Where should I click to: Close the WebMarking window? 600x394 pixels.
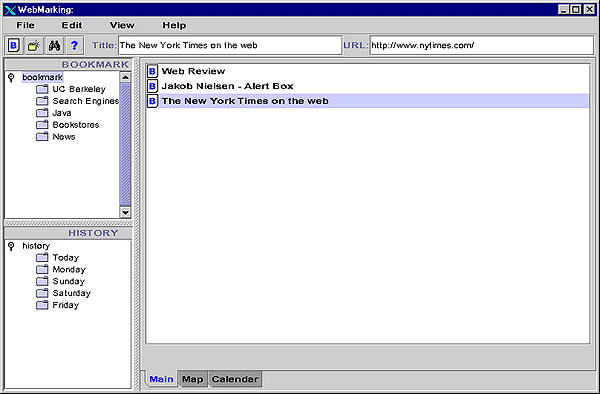point(589,10)
